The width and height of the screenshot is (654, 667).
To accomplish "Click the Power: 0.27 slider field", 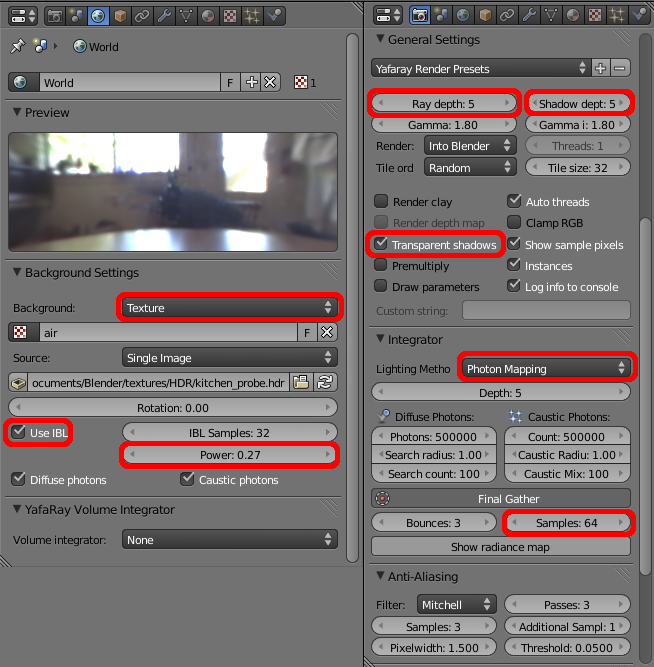I will [229, 456].
